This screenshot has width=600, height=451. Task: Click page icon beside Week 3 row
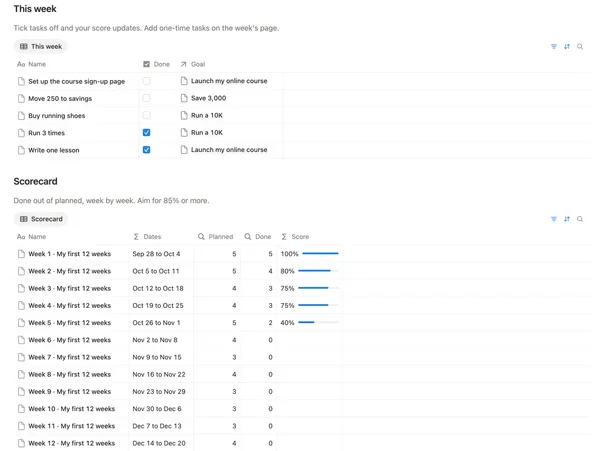[x=21, y=288]
